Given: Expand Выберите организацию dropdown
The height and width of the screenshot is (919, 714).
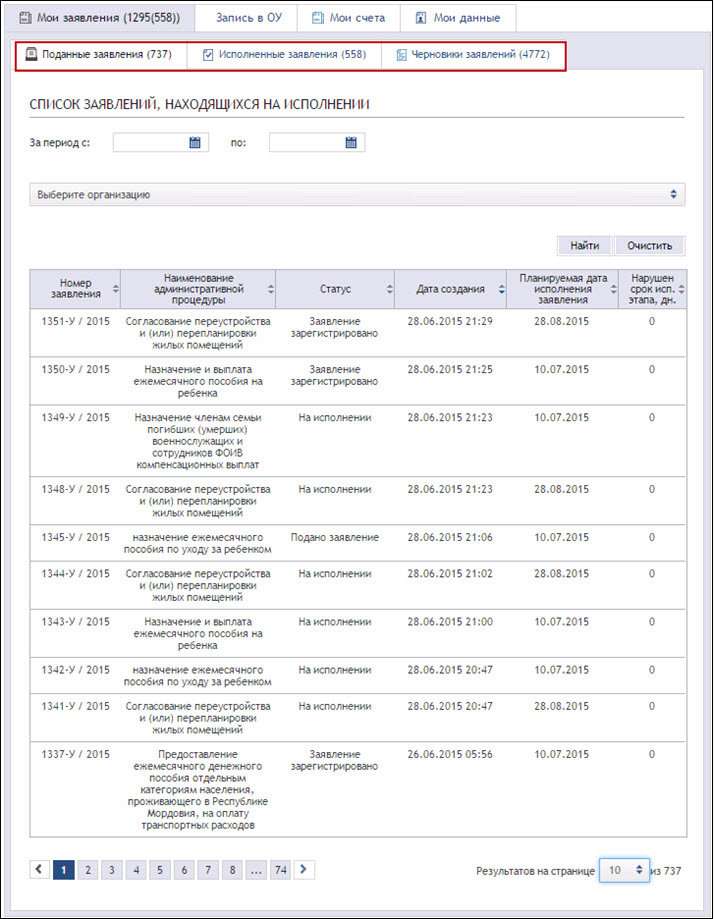Looking at the screenshot, I should [357, 195].
